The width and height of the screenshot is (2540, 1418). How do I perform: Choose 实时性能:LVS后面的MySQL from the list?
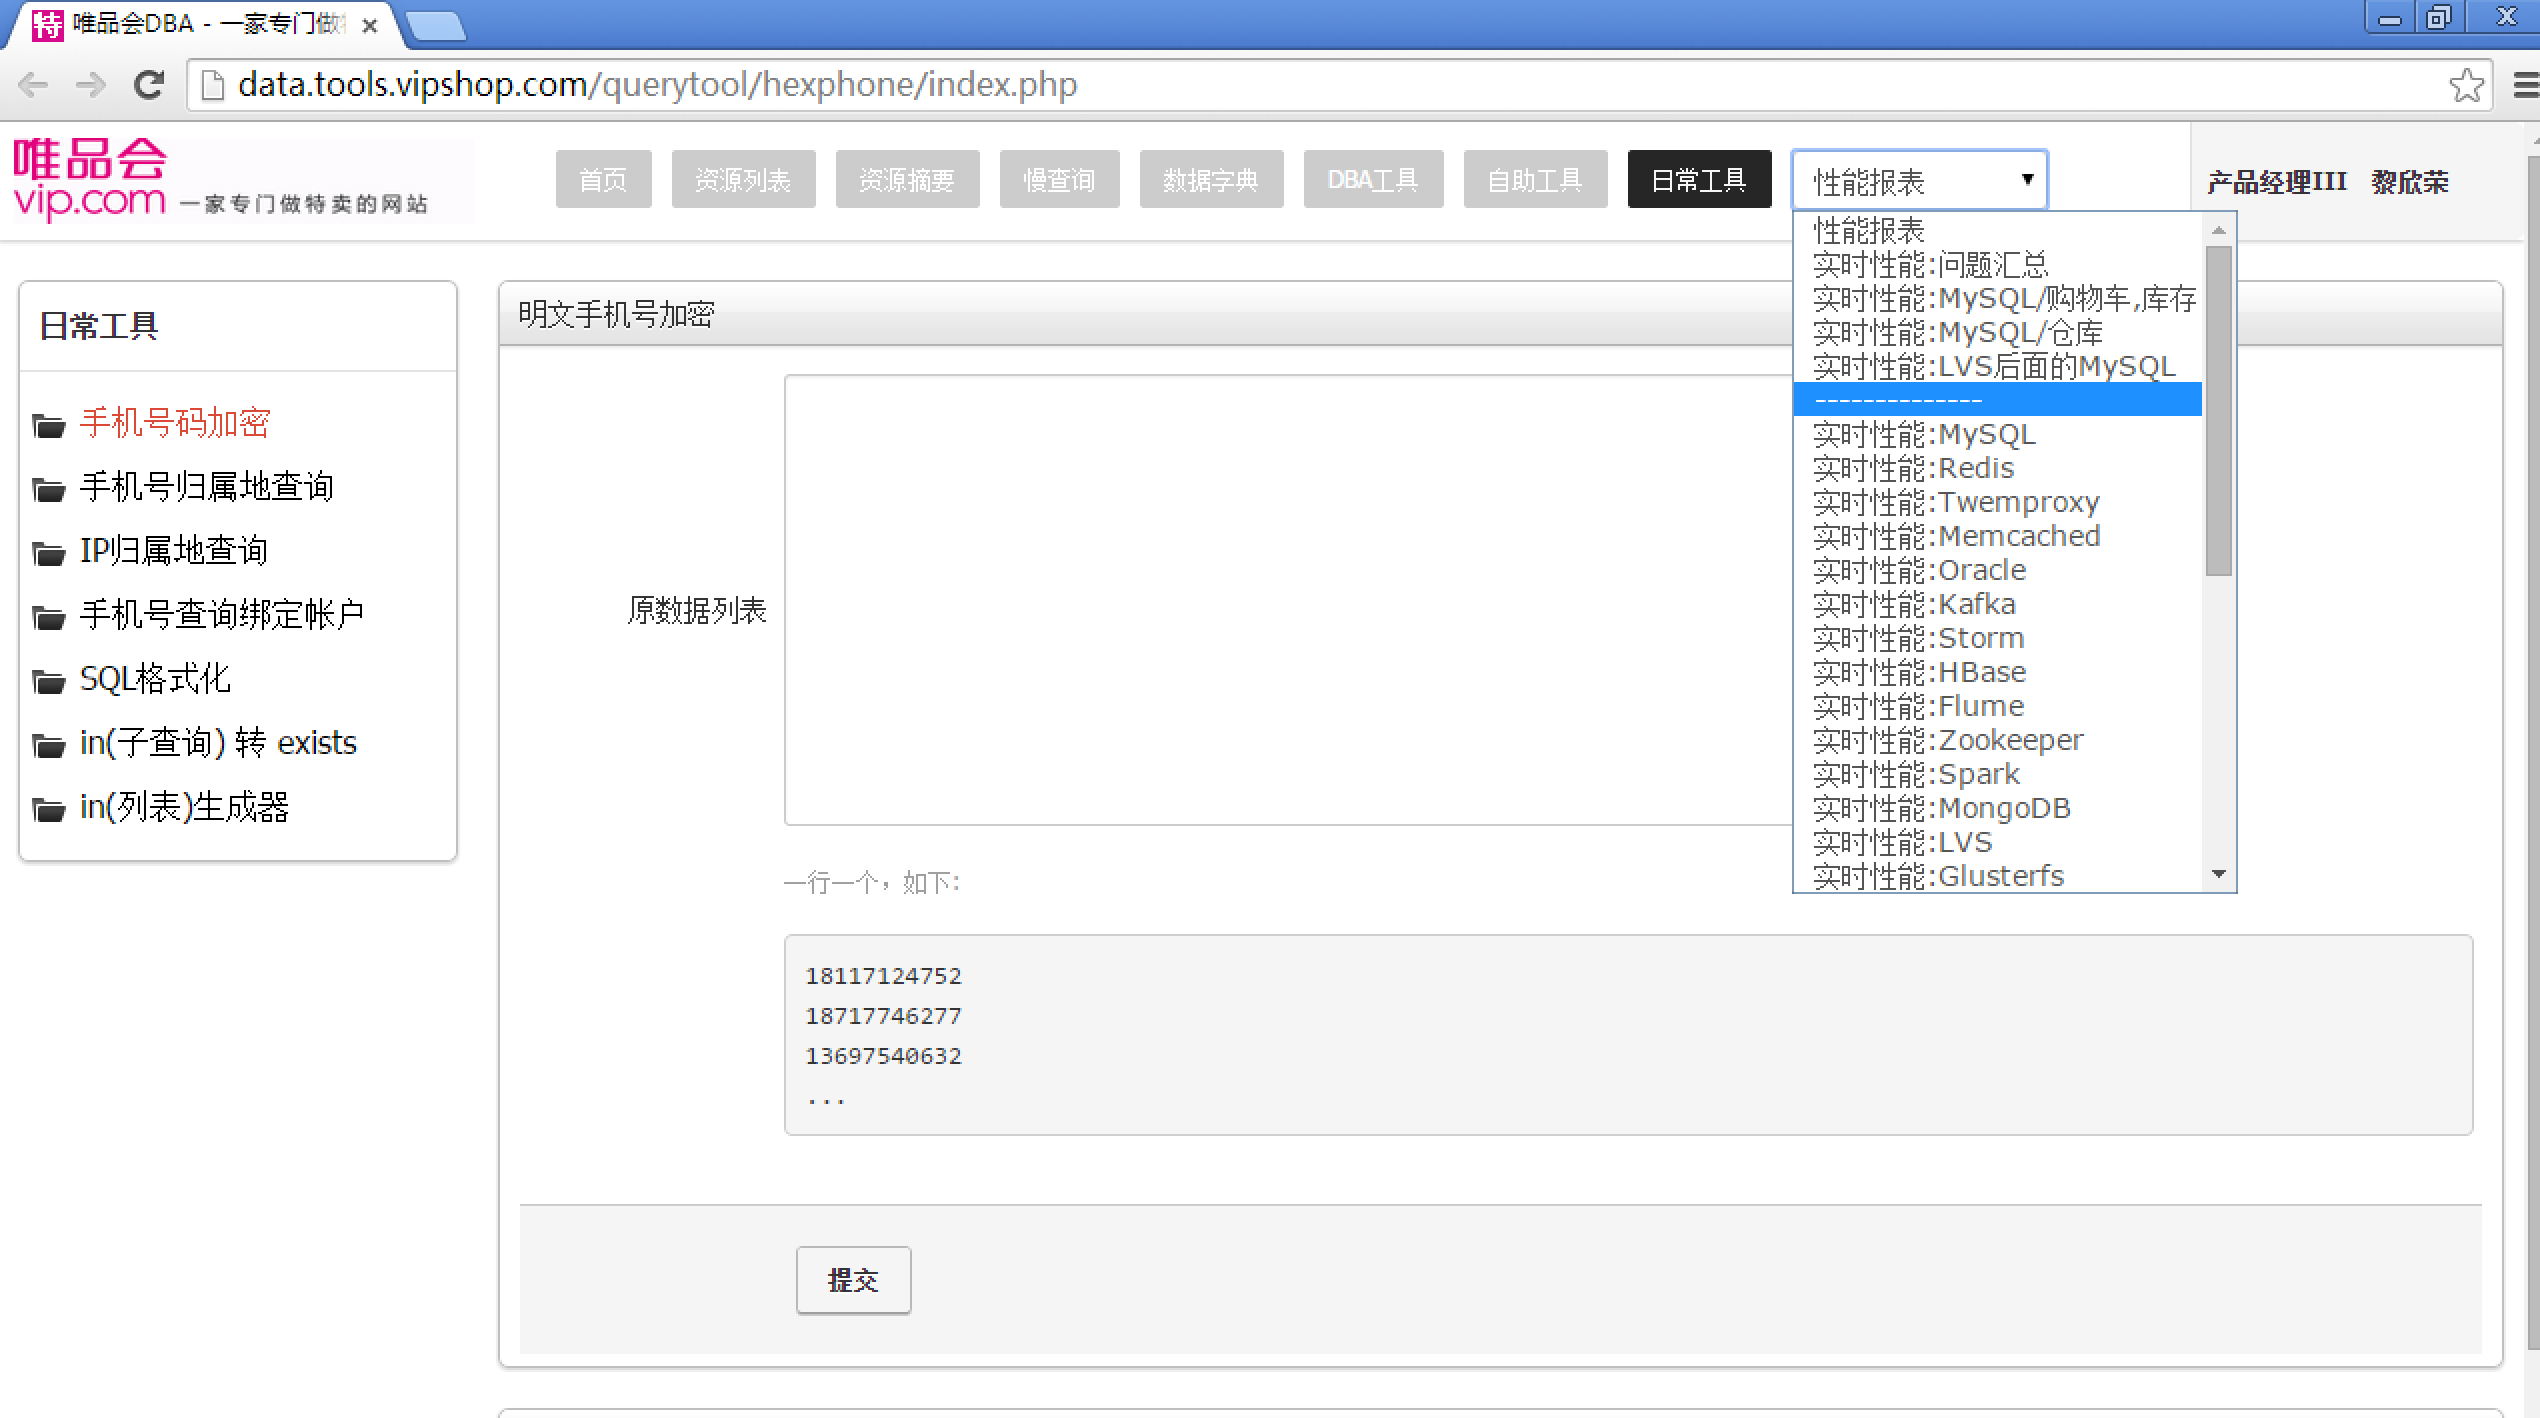point(1997,366)
